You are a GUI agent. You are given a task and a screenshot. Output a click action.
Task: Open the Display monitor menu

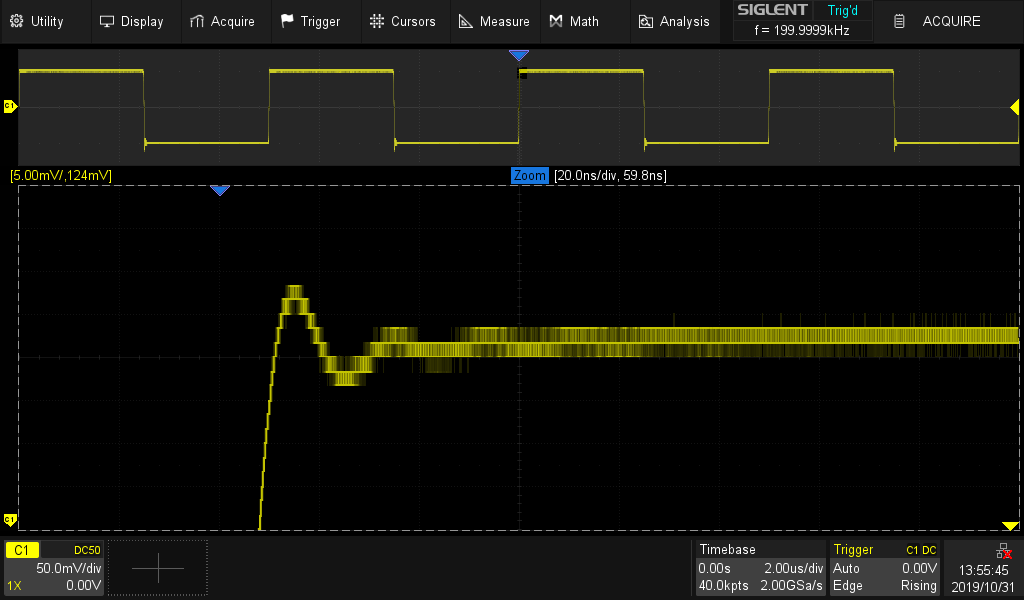(131, 21)
